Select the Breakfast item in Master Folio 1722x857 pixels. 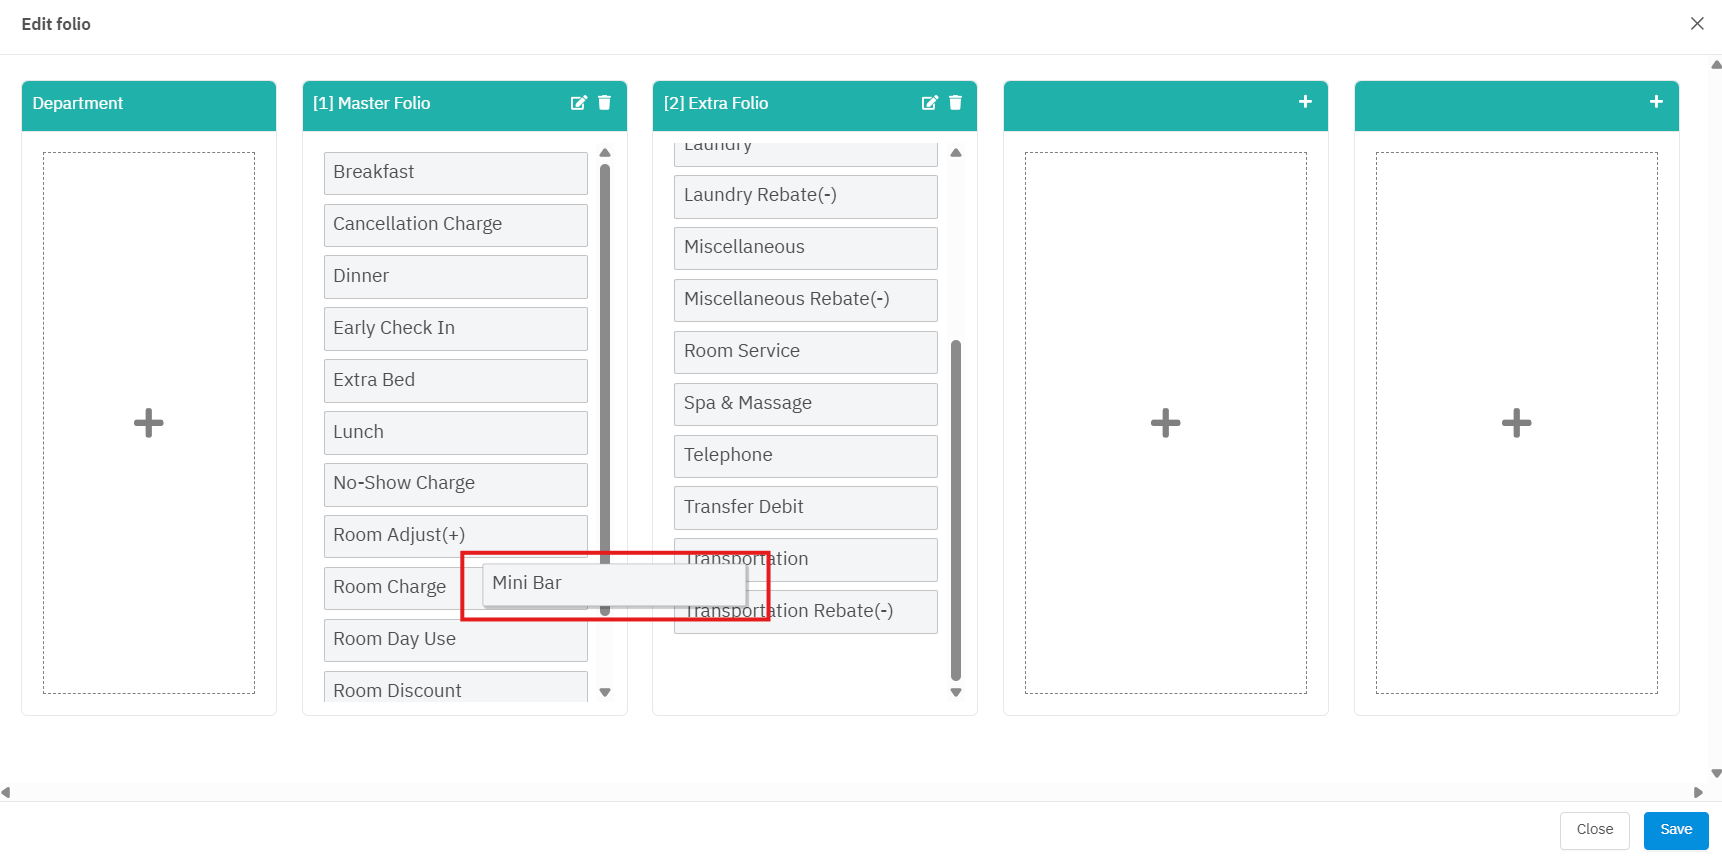(455, 173)
